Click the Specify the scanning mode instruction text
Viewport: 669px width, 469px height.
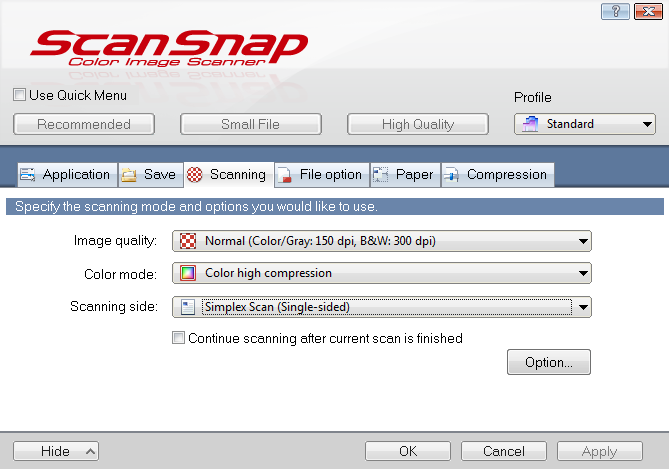196,207
